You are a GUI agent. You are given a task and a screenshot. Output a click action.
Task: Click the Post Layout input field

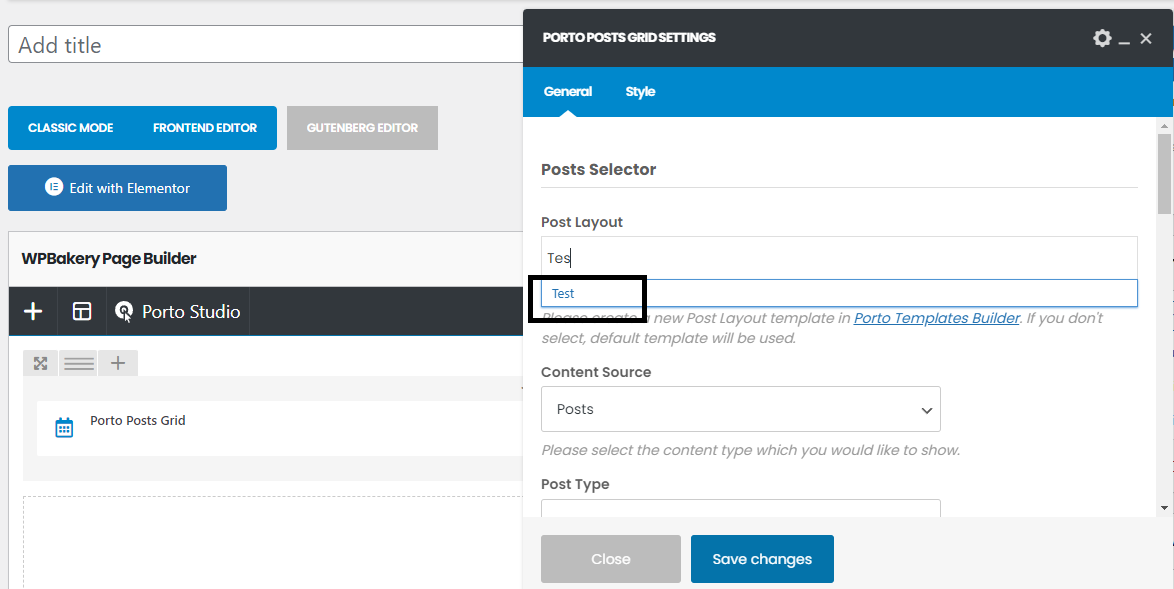point(839,258)
